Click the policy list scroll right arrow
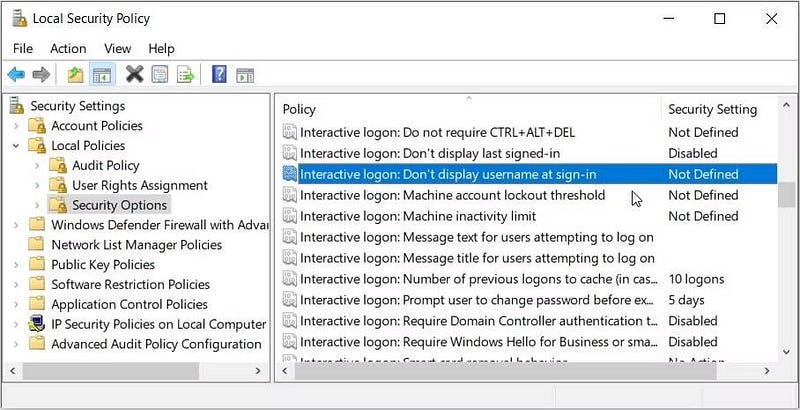 tap(767, 371)
